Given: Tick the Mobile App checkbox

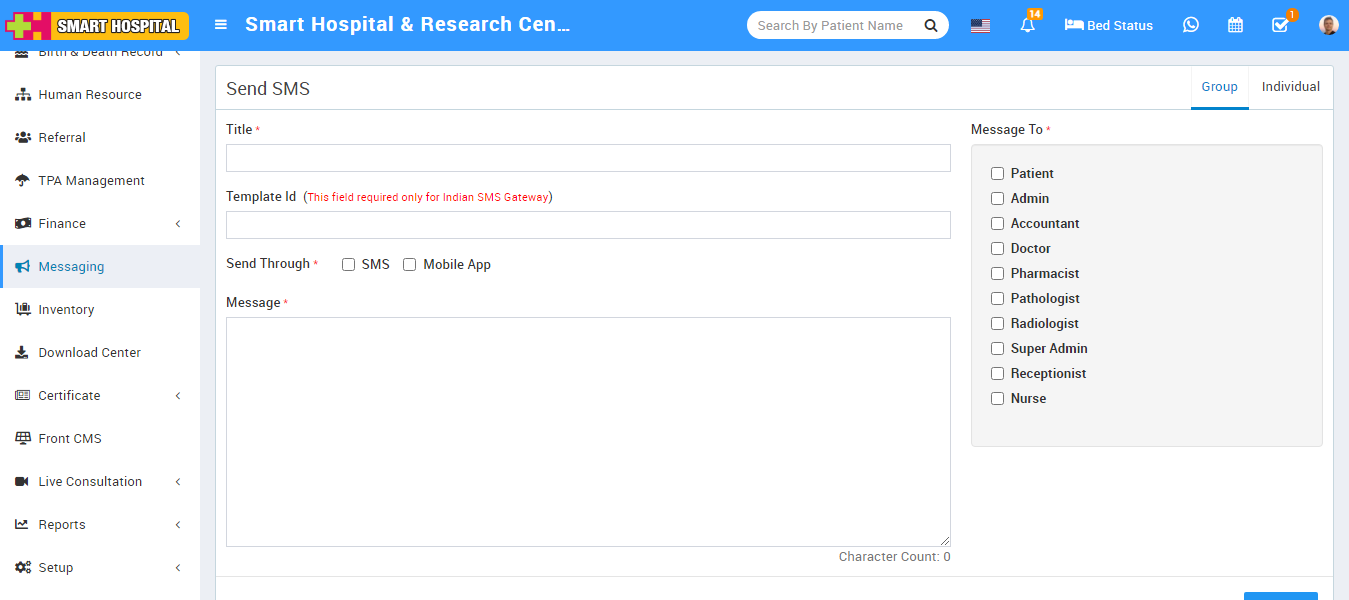Looking at the screenshot, I should pyautogui.click(x=410, y=265).
